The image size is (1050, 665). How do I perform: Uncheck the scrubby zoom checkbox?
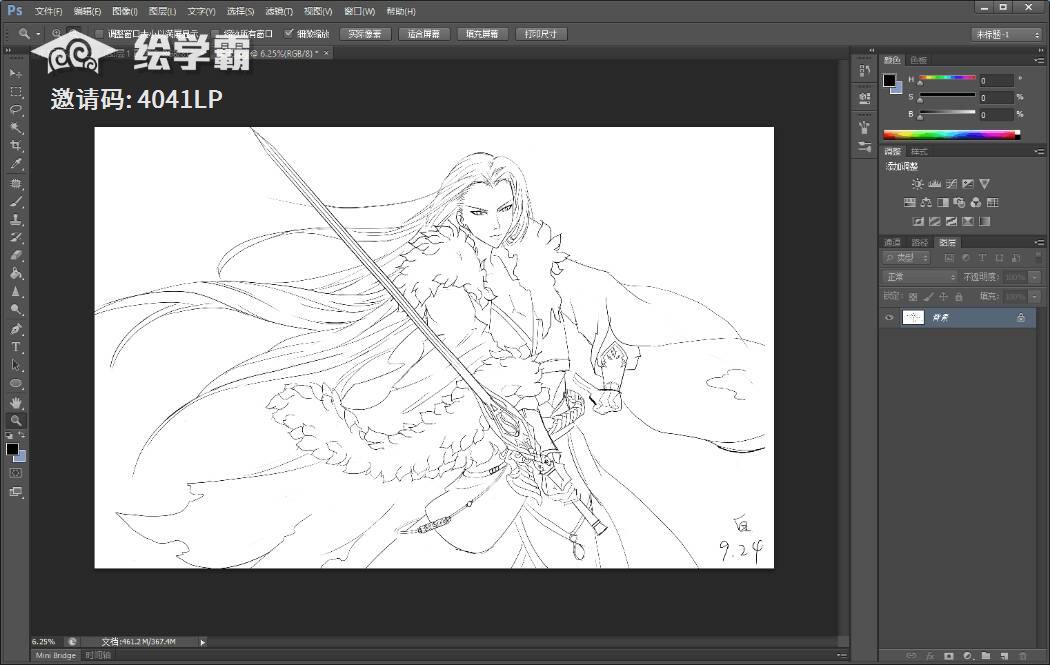(x=289, y=33)
